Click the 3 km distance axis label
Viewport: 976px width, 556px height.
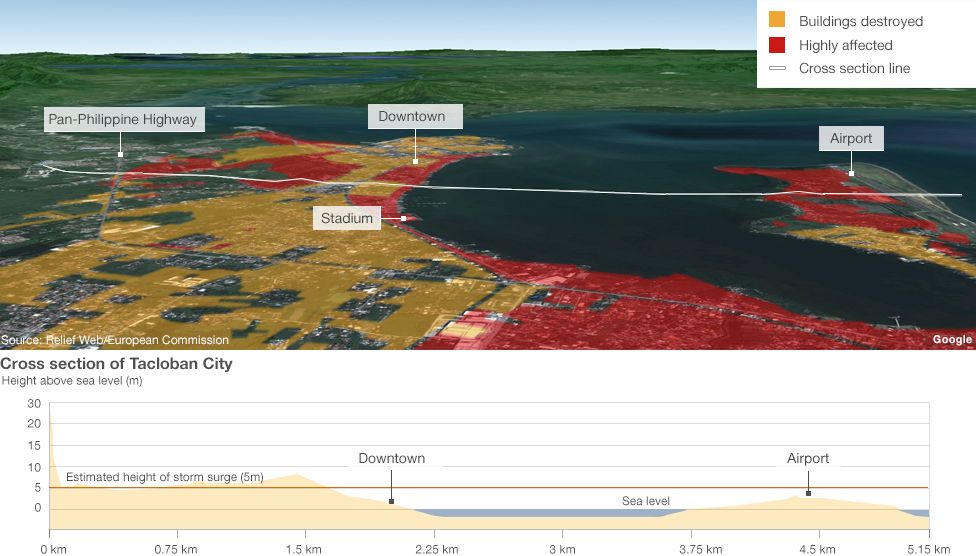point(562,549)
